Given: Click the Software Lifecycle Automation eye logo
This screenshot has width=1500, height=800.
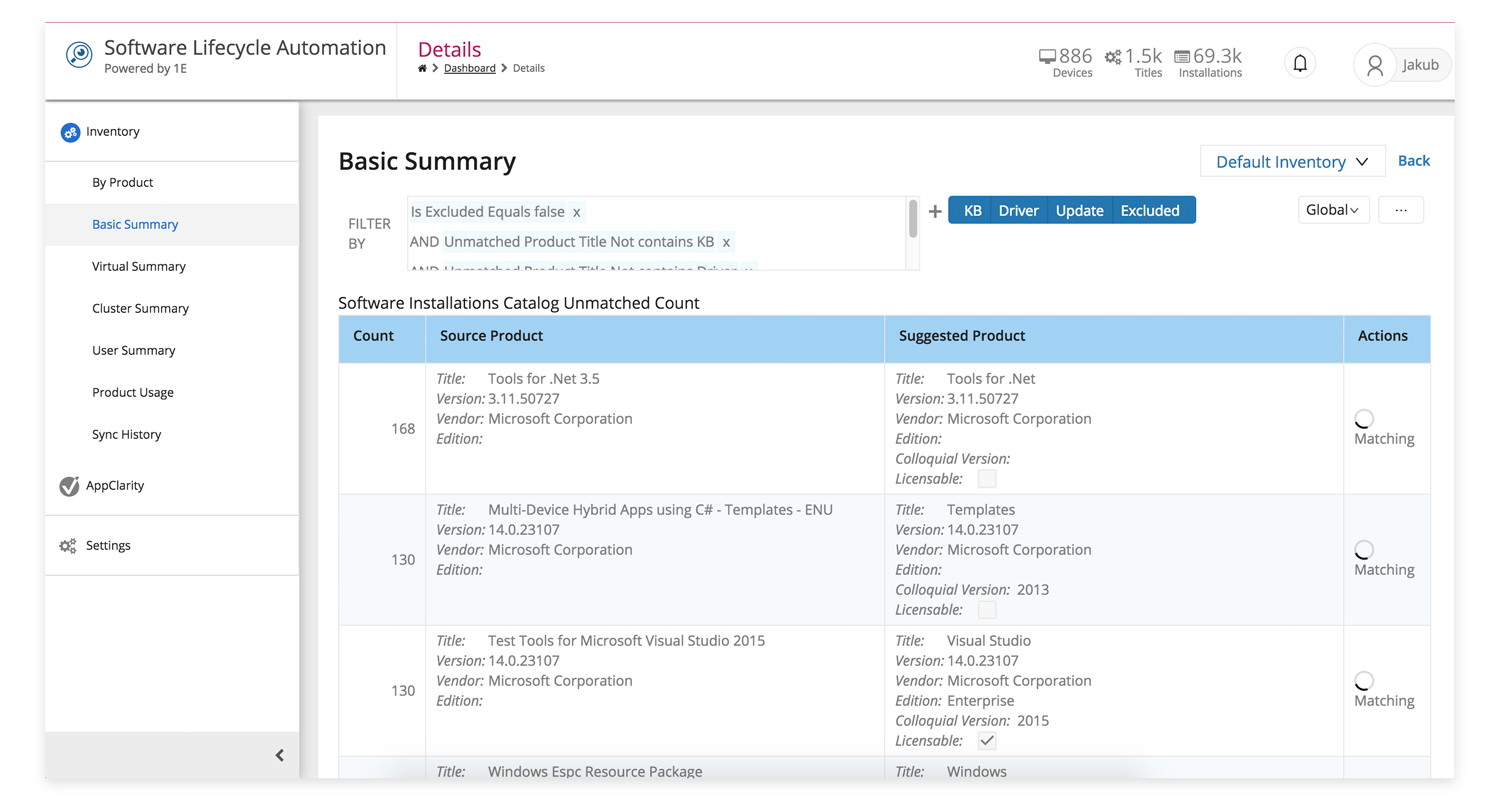Looking at the screenshot, I should coord(79,54).
